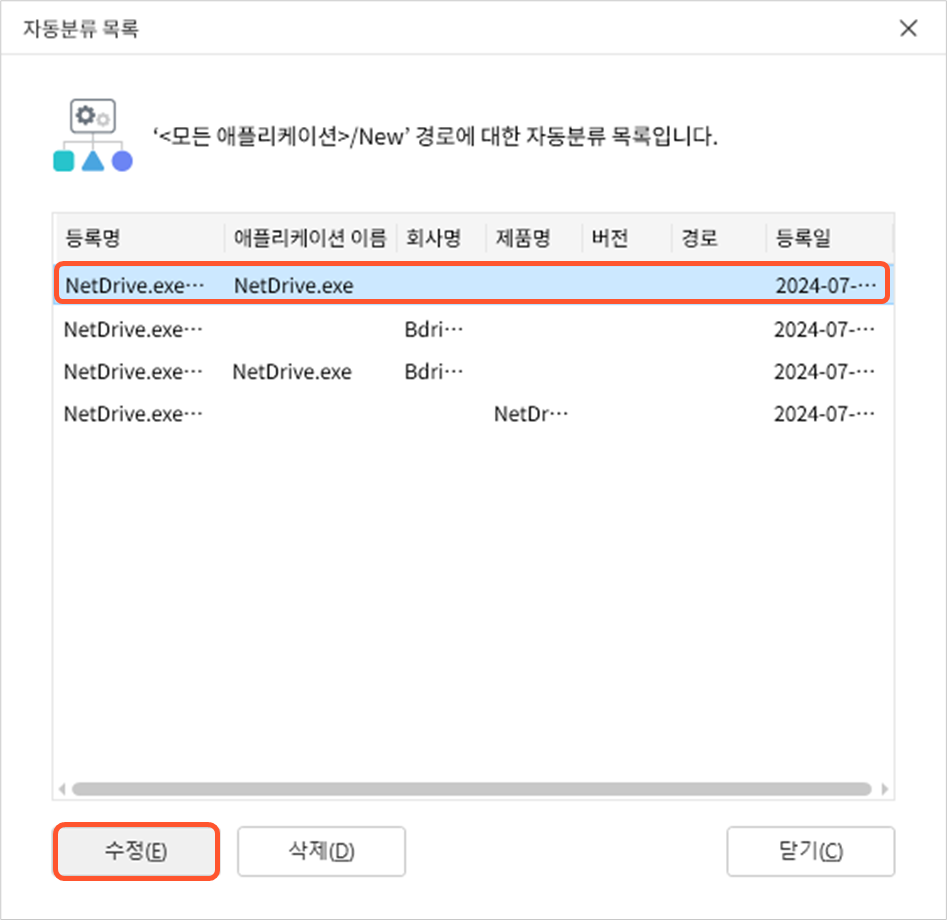Click the horizontal scrollbar thumb of the list
Image resolution: width=947 pixels, height=920 pixels.
pos(472,789)
